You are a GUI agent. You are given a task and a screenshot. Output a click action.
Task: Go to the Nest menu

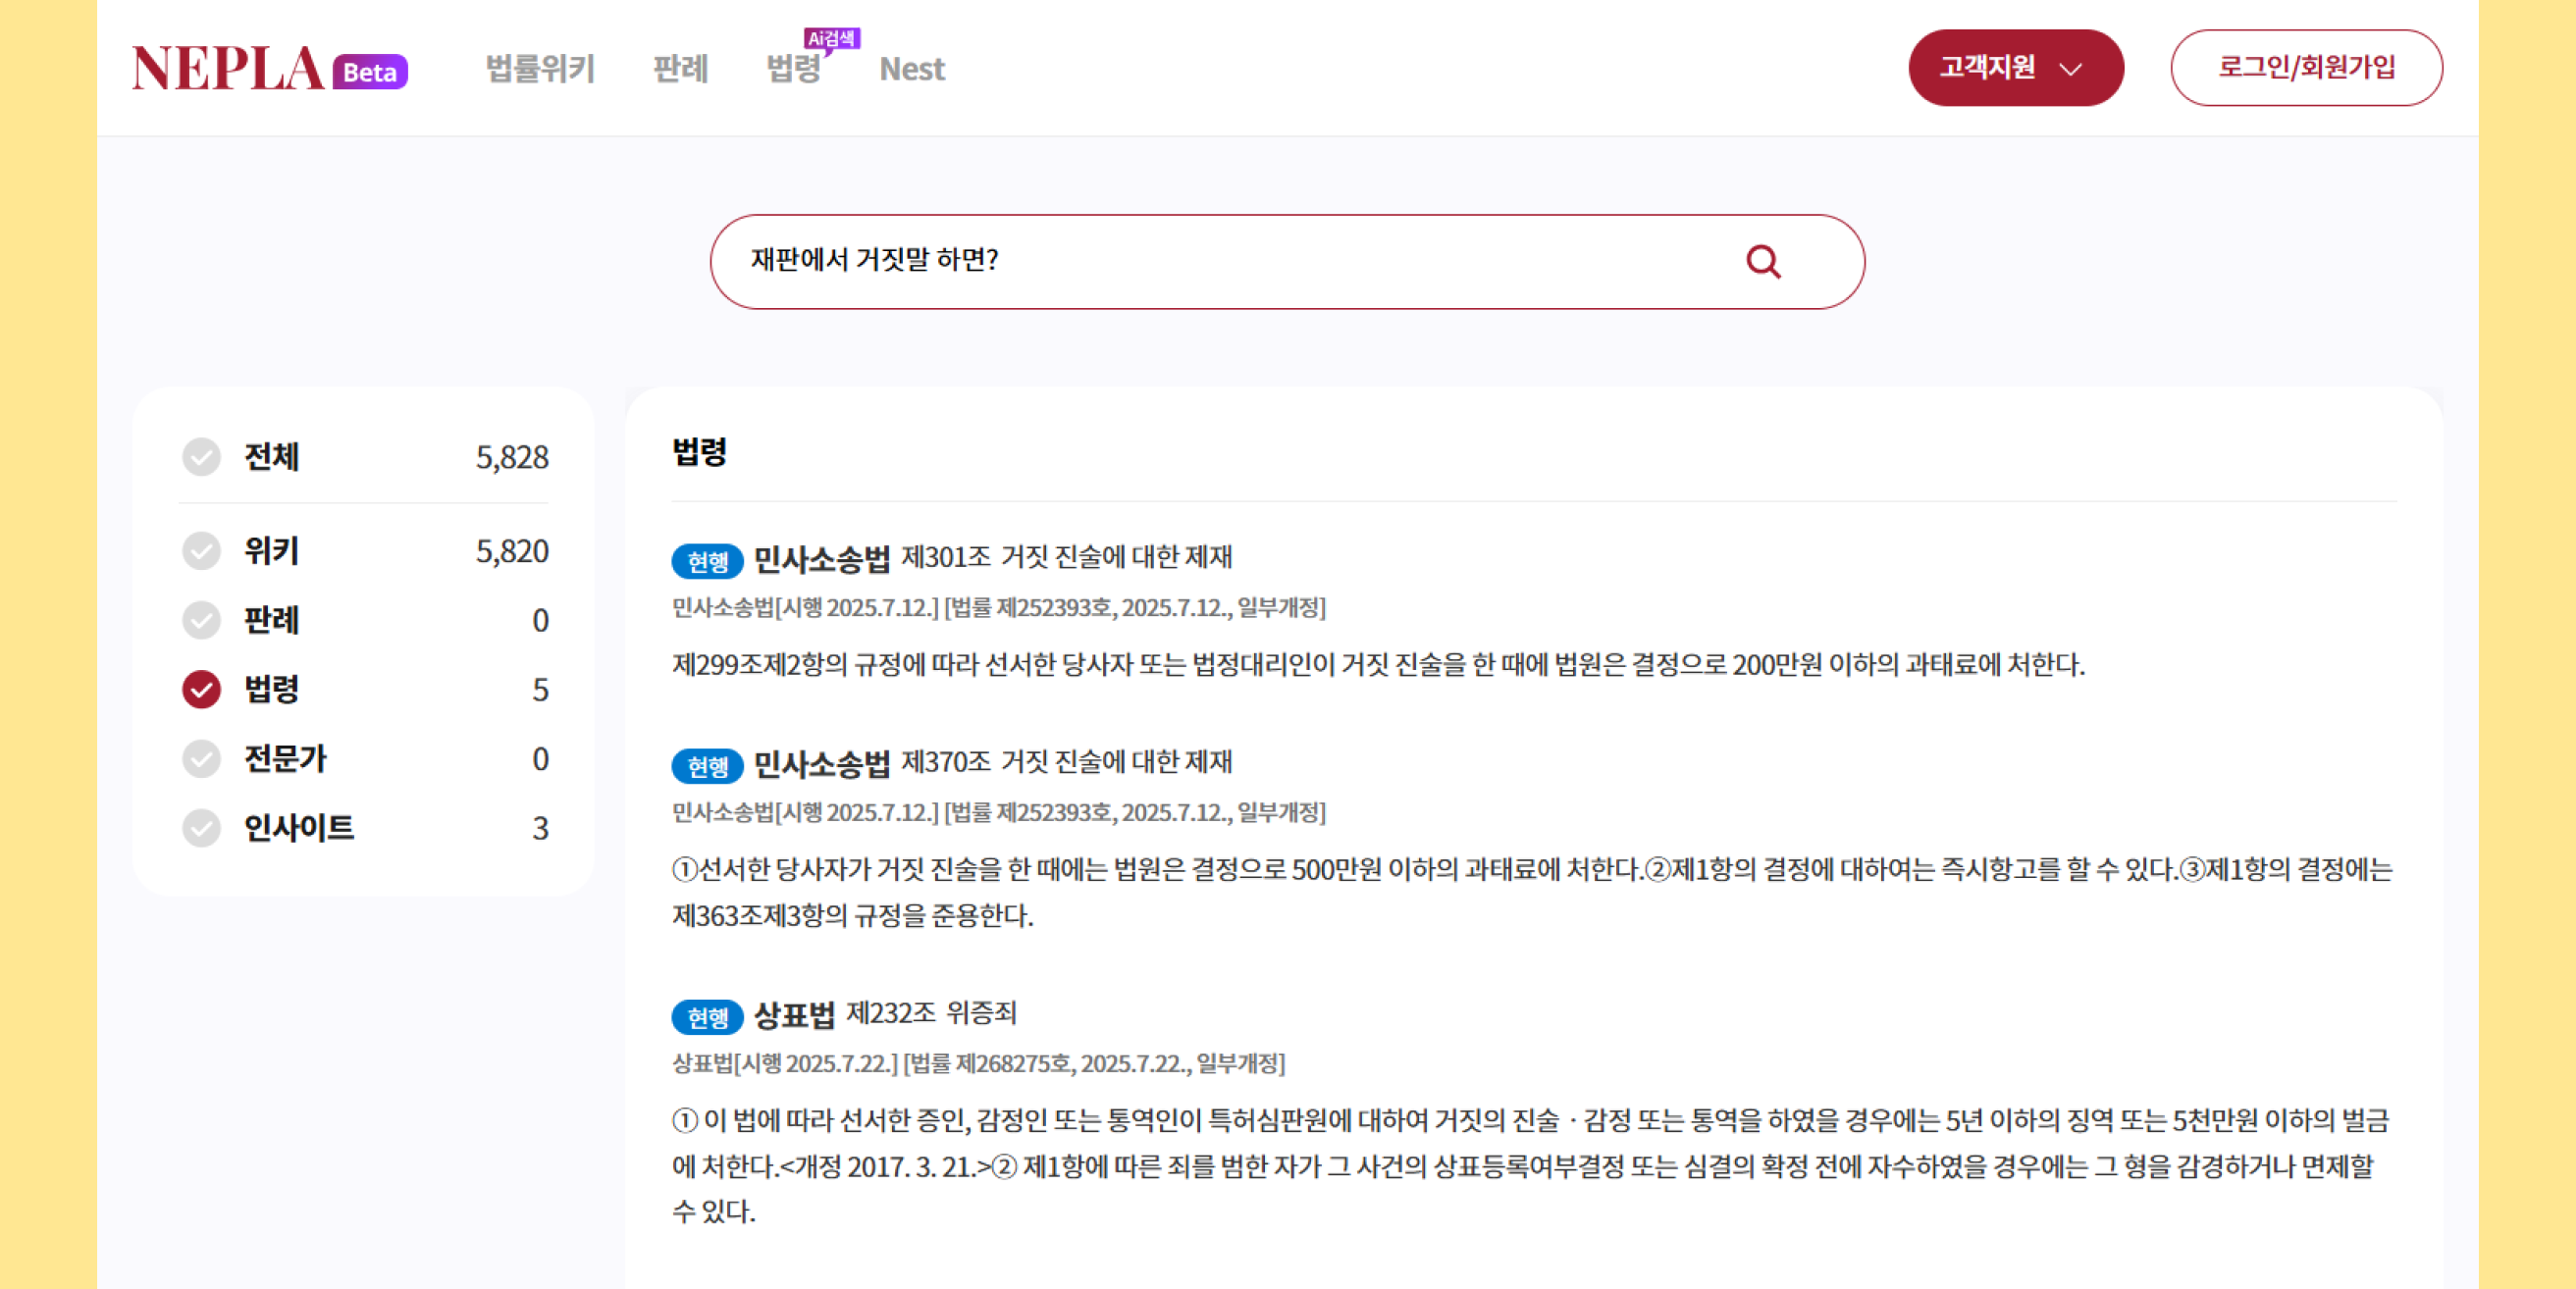911,69
